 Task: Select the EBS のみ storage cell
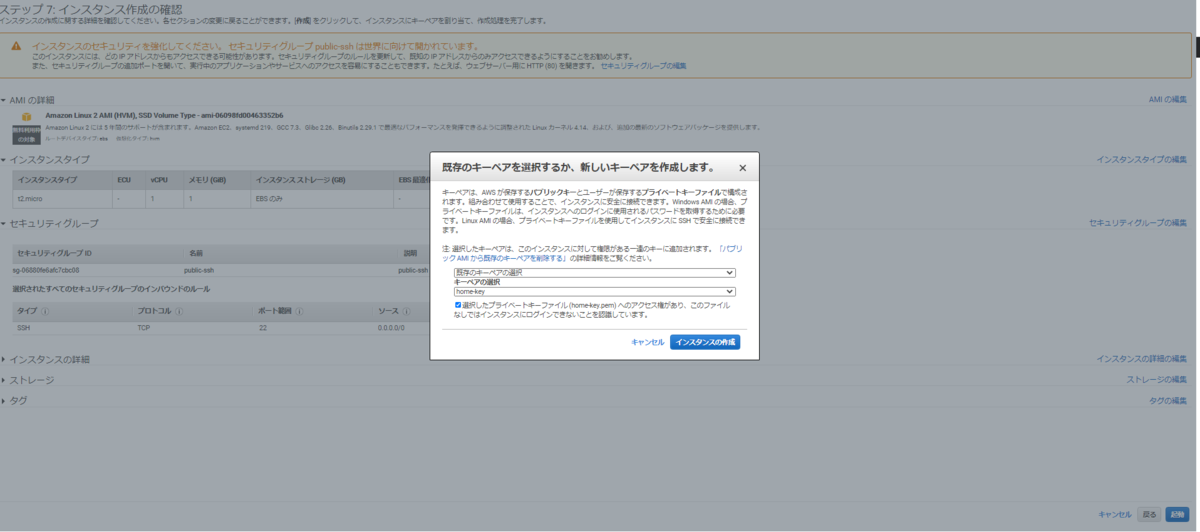[322, 198]
